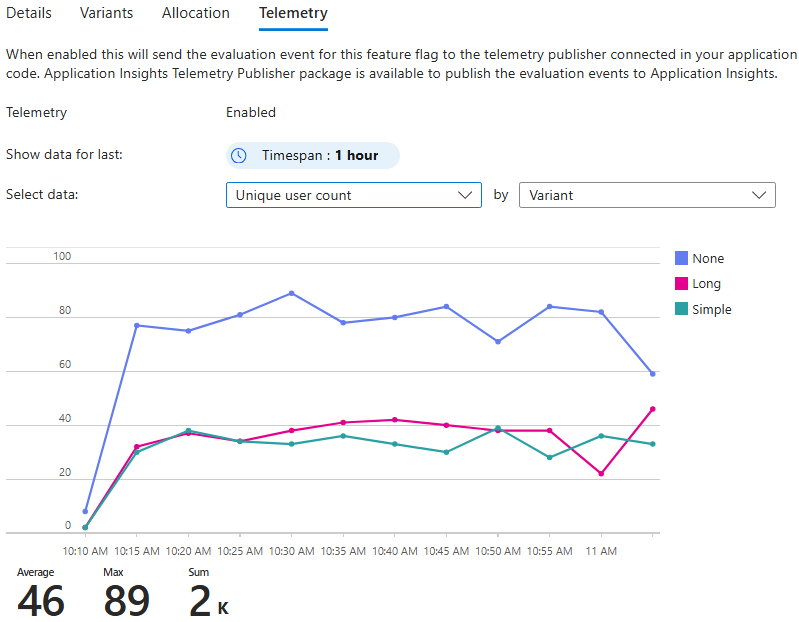Screen dimensions: 799x622
Task: Click the blue None legend swatch
Action: pyautogui.click(x=682, y=258)
